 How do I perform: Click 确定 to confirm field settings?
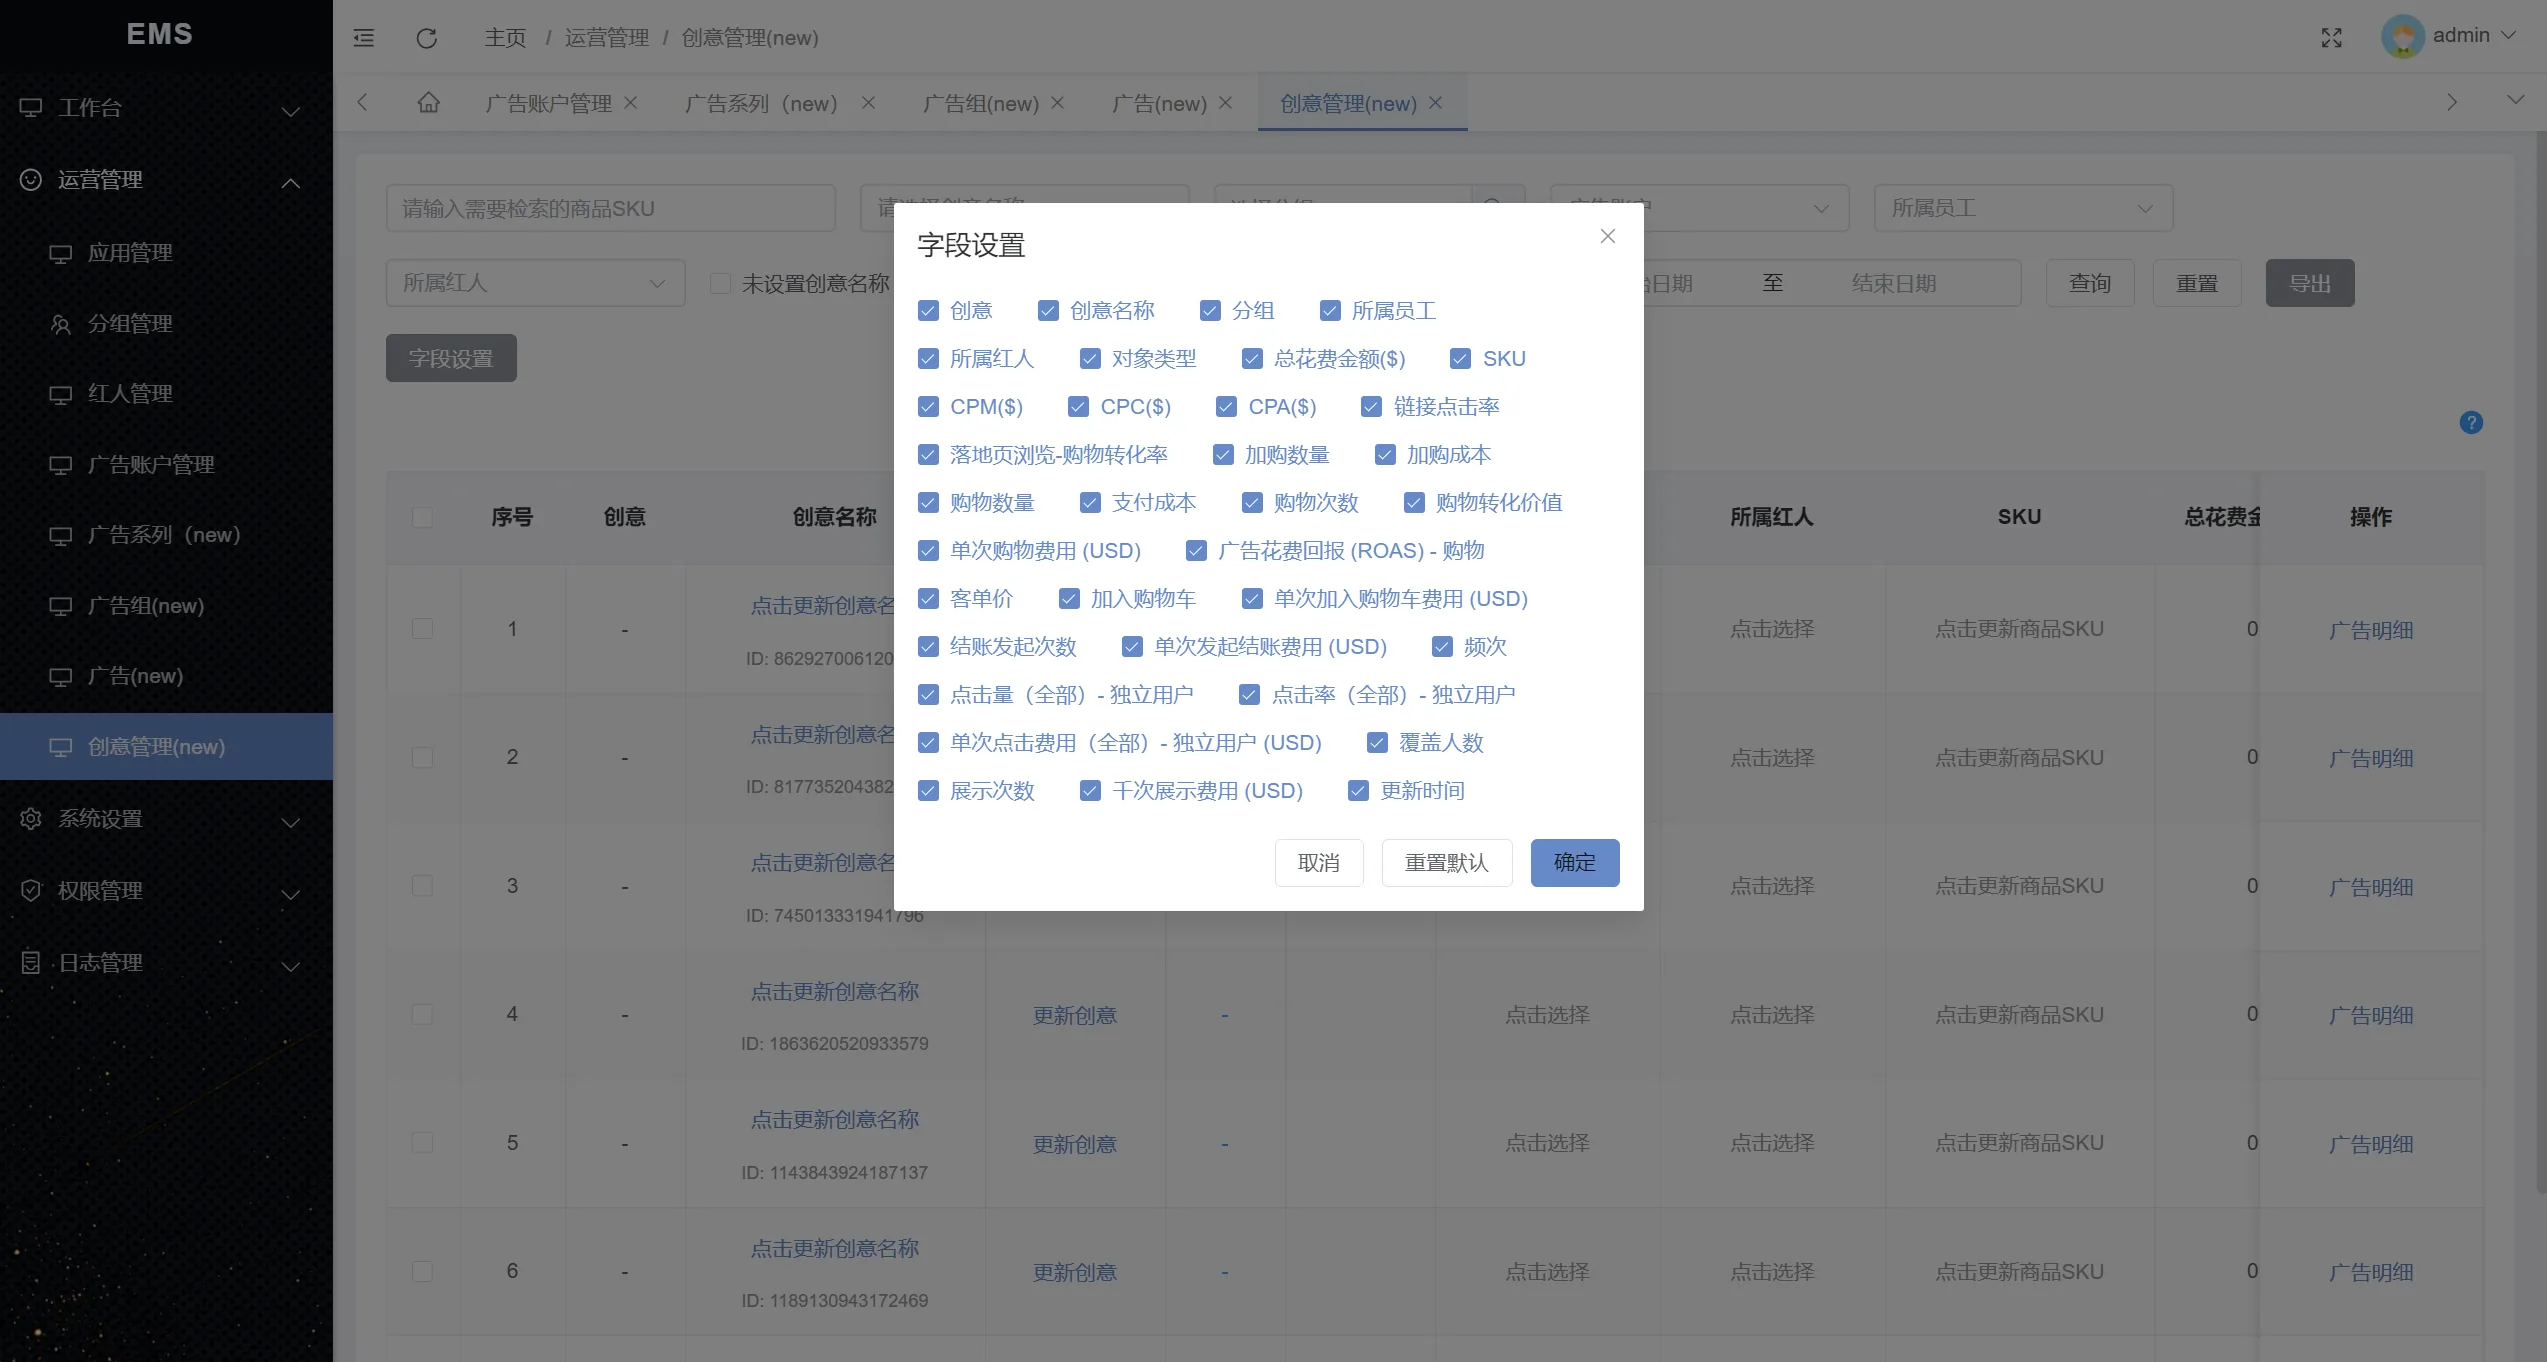(x=1575, y=862)
